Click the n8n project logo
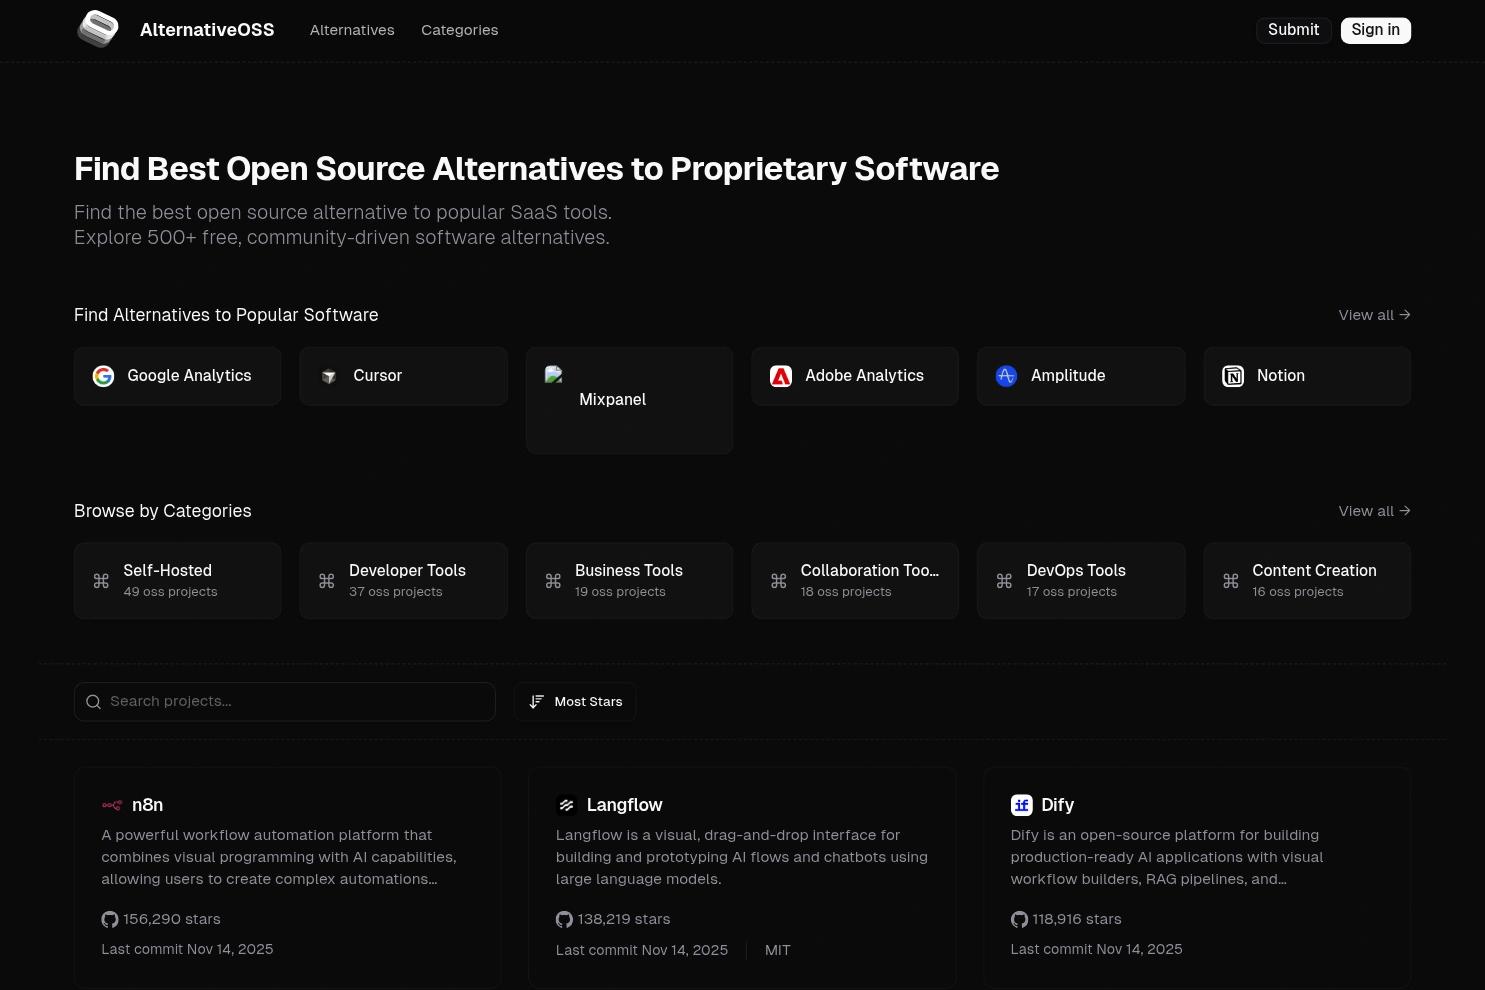 tap(112, 805)
